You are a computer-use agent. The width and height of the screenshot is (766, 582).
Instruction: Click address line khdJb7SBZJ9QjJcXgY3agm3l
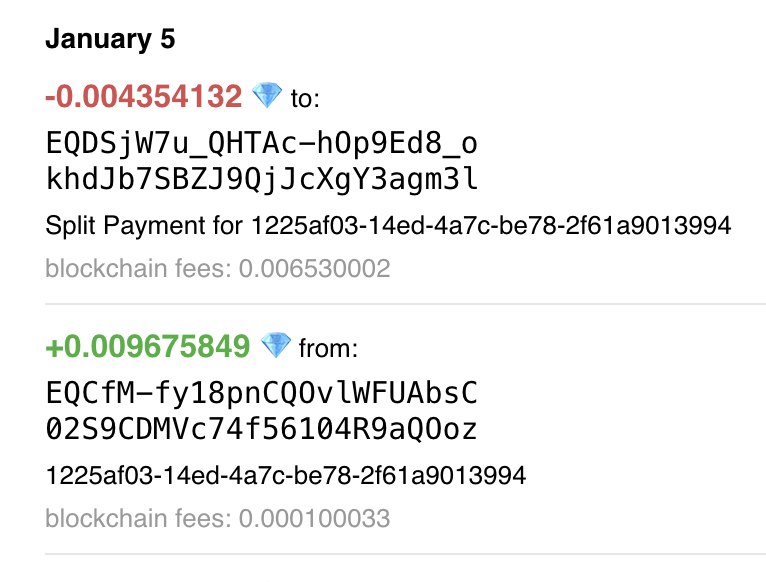261,179
